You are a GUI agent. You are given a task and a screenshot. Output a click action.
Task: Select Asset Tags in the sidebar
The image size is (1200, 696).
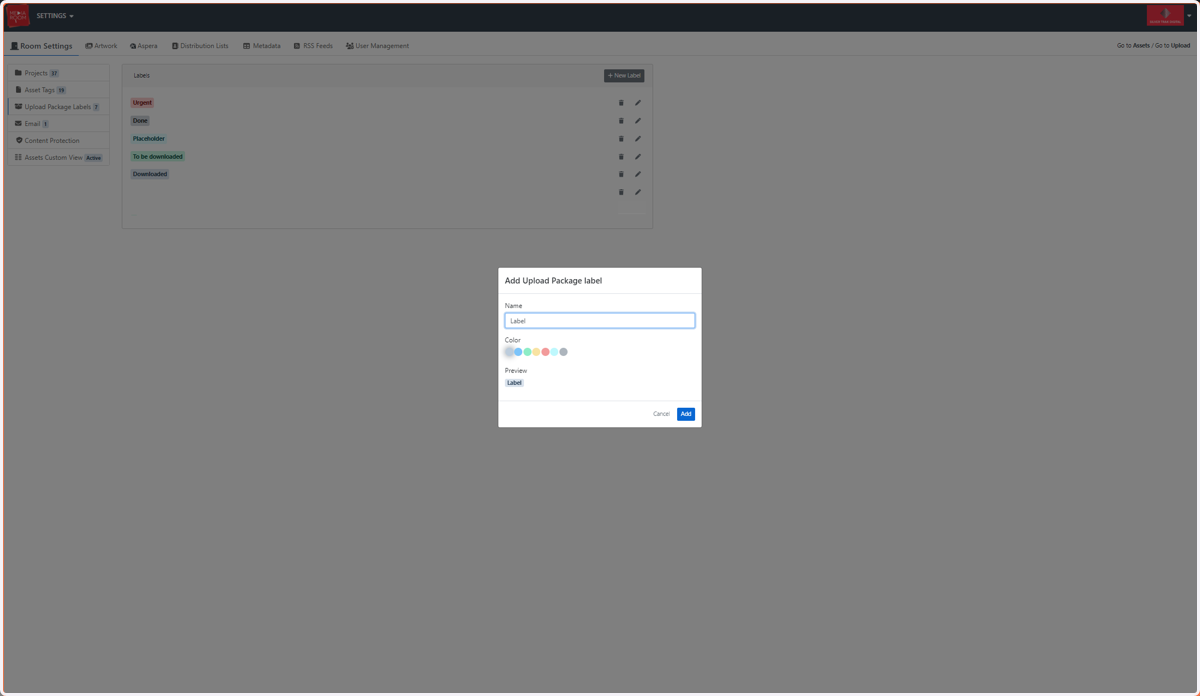[x=58, y=90]
